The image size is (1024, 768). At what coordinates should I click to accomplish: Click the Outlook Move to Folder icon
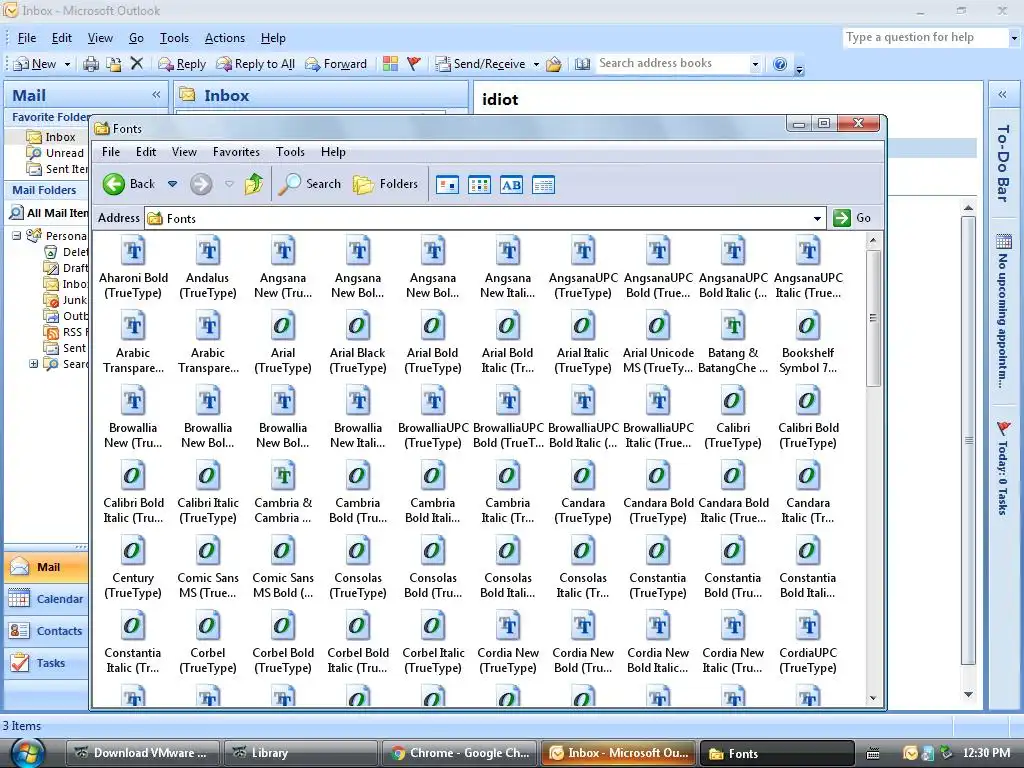[114, 64]
